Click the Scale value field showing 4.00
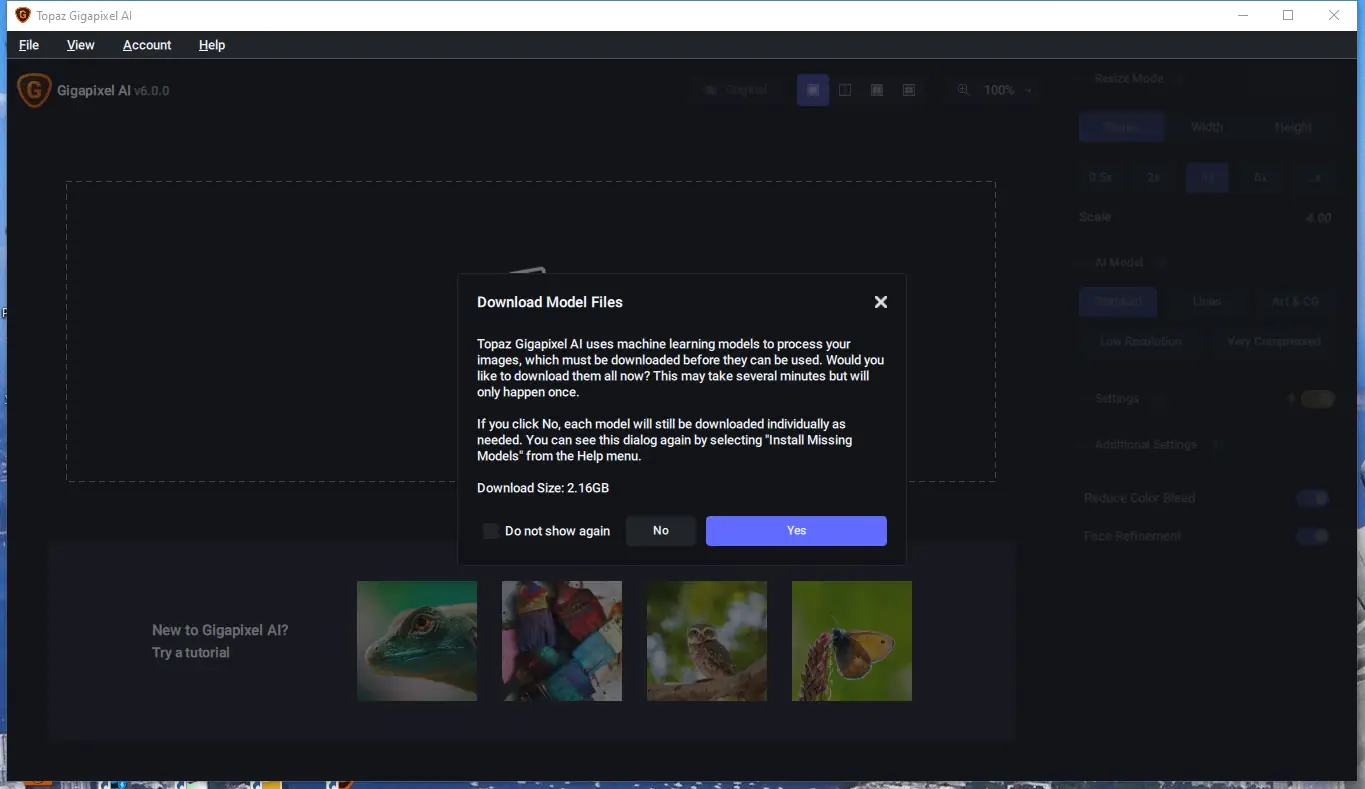Viewport: 1365px width, 789px height. click(1317, 217)
